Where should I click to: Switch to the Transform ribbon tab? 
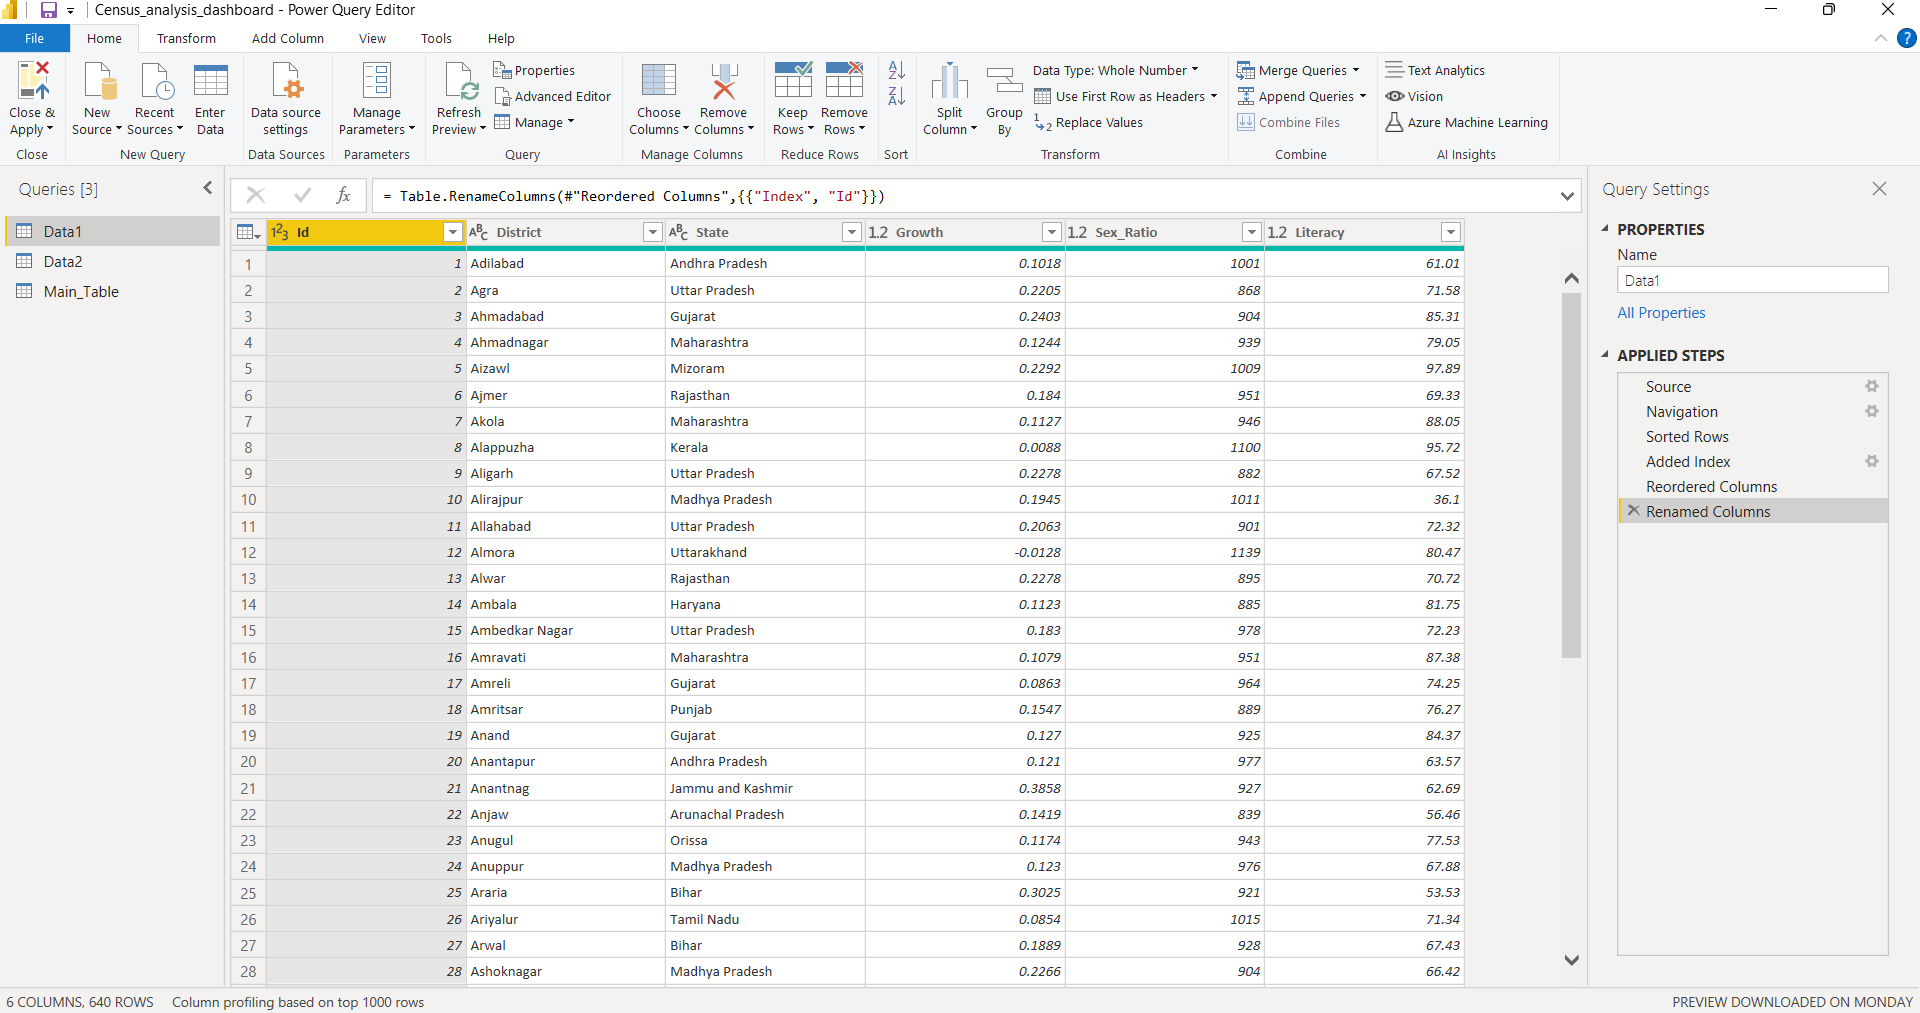(186, 38)
